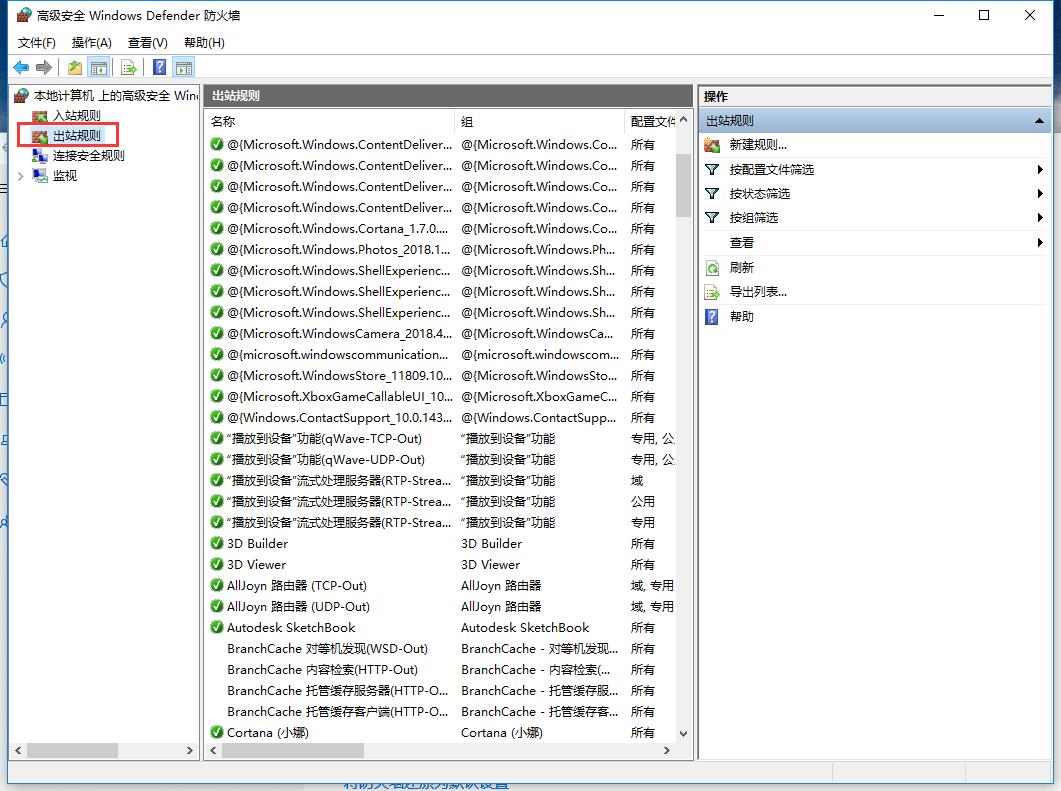1061x791 pixels.
Task: Expand the 监视 tree node
Action: 20,176
